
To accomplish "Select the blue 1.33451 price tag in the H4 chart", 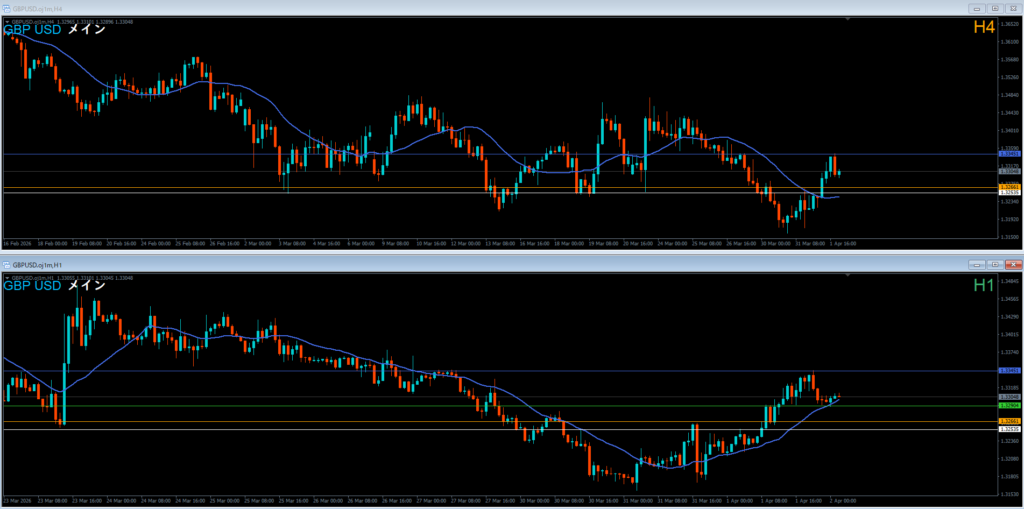I will pyautogui.click(x=1010, y=154).
